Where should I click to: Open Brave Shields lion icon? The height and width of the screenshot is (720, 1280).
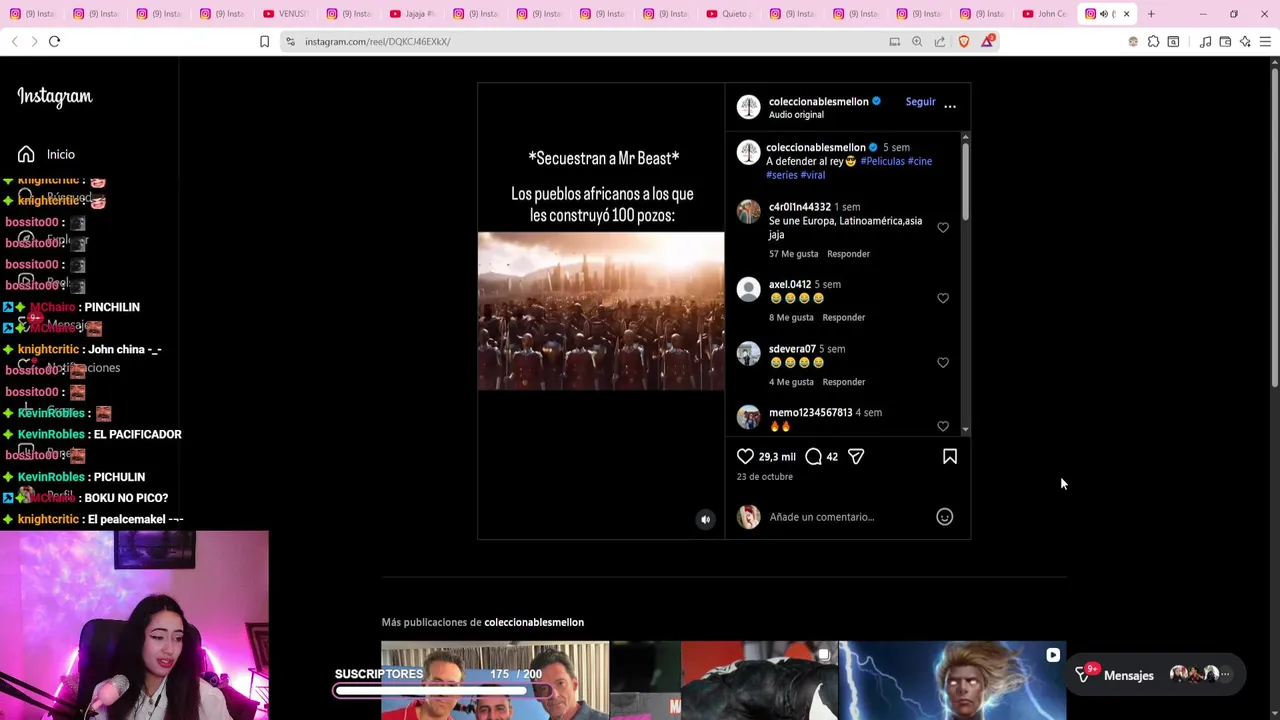[x=964, y=41]
